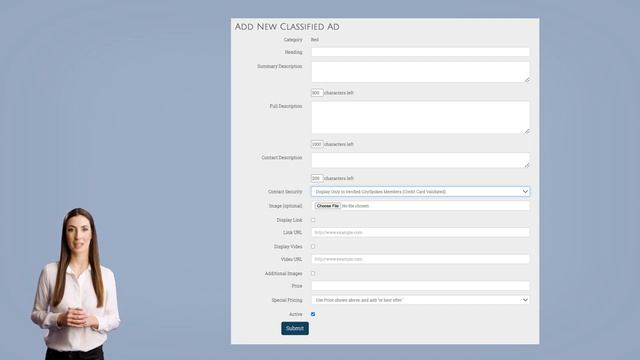
Task: Expand the Special Pricing dropdown
Action: pos(420,300)
